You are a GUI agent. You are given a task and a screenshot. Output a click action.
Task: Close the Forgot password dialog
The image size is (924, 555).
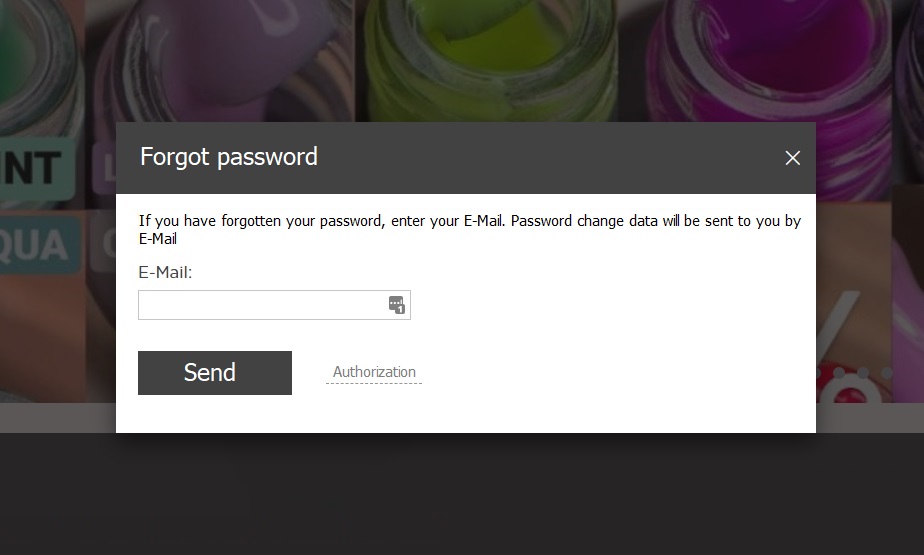[793, 158]
